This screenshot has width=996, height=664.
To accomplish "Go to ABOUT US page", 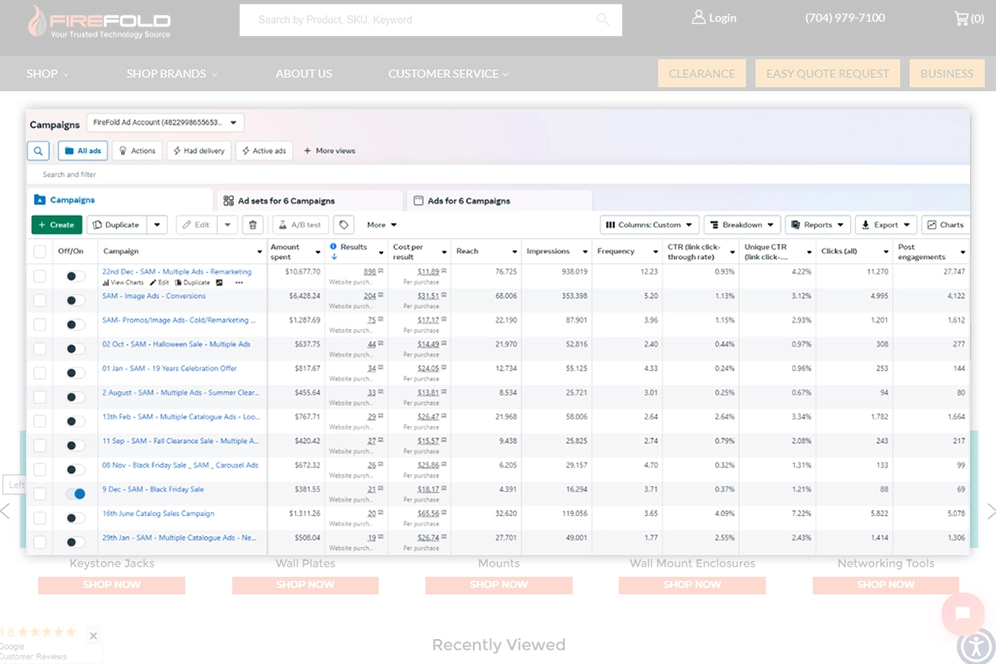I will coord(304,74).
